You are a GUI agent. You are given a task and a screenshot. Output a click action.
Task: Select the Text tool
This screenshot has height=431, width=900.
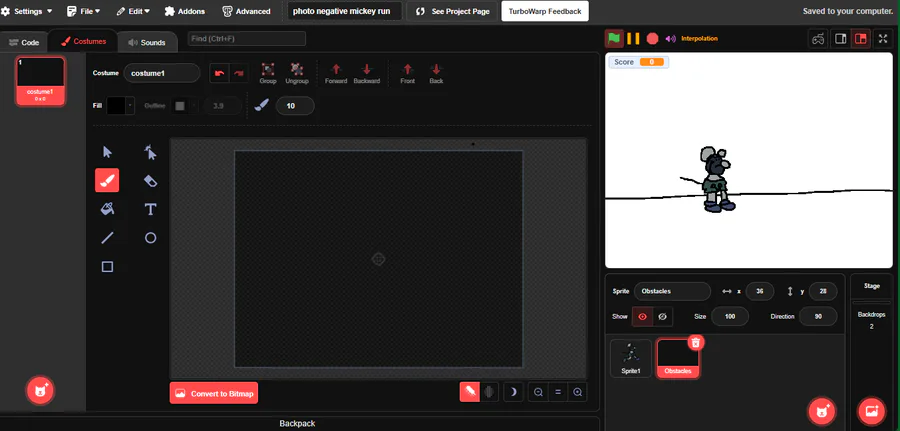point(150,209)
